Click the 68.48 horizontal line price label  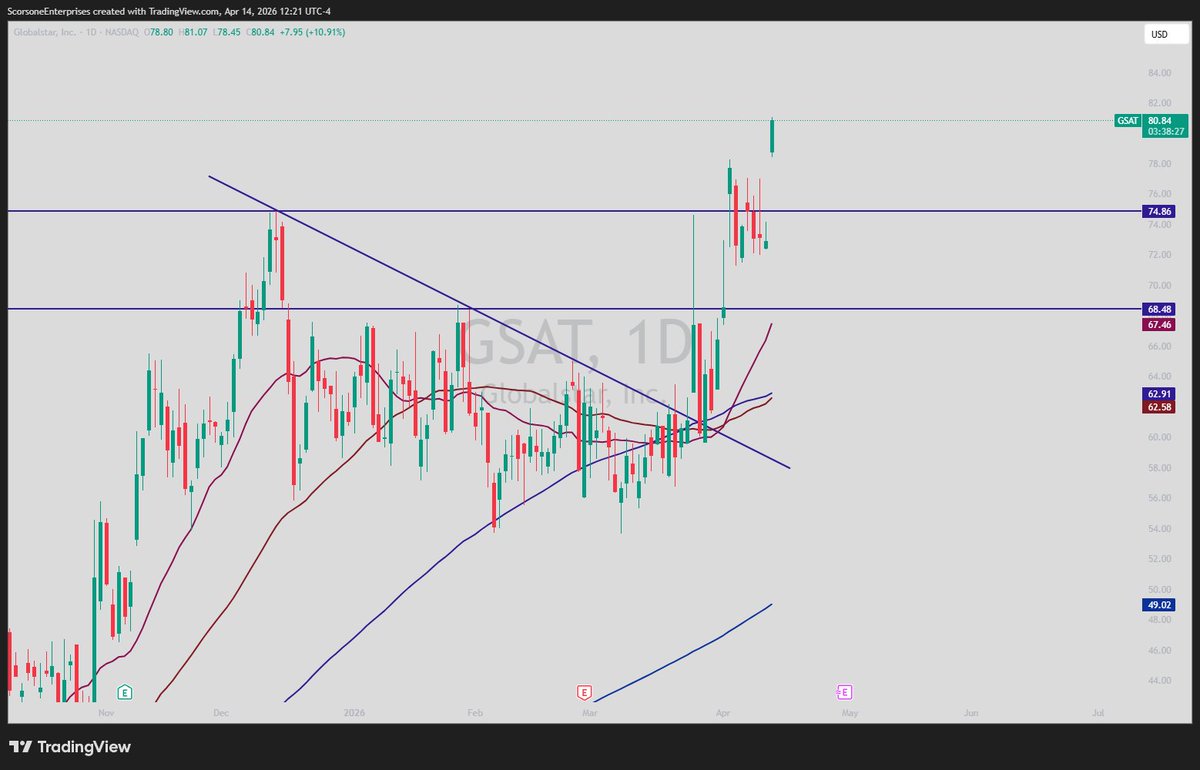tap(1160, 309)
